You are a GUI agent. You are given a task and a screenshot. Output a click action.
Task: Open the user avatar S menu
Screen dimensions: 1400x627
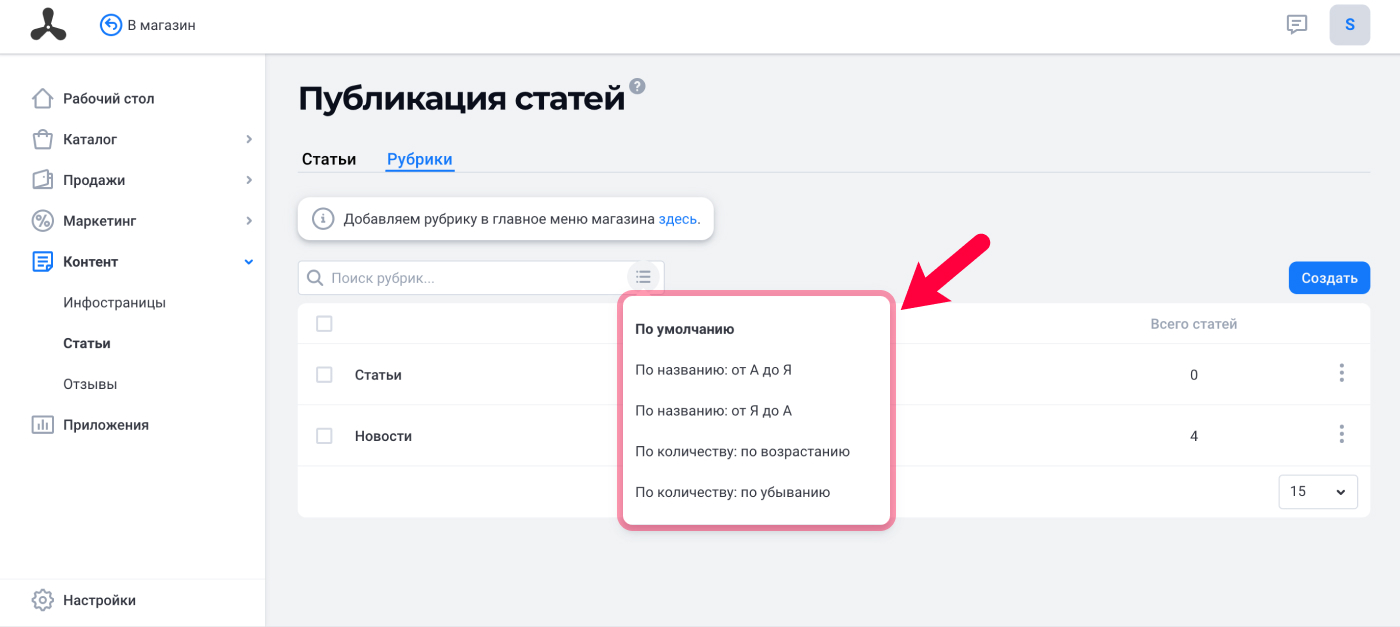1349,25
